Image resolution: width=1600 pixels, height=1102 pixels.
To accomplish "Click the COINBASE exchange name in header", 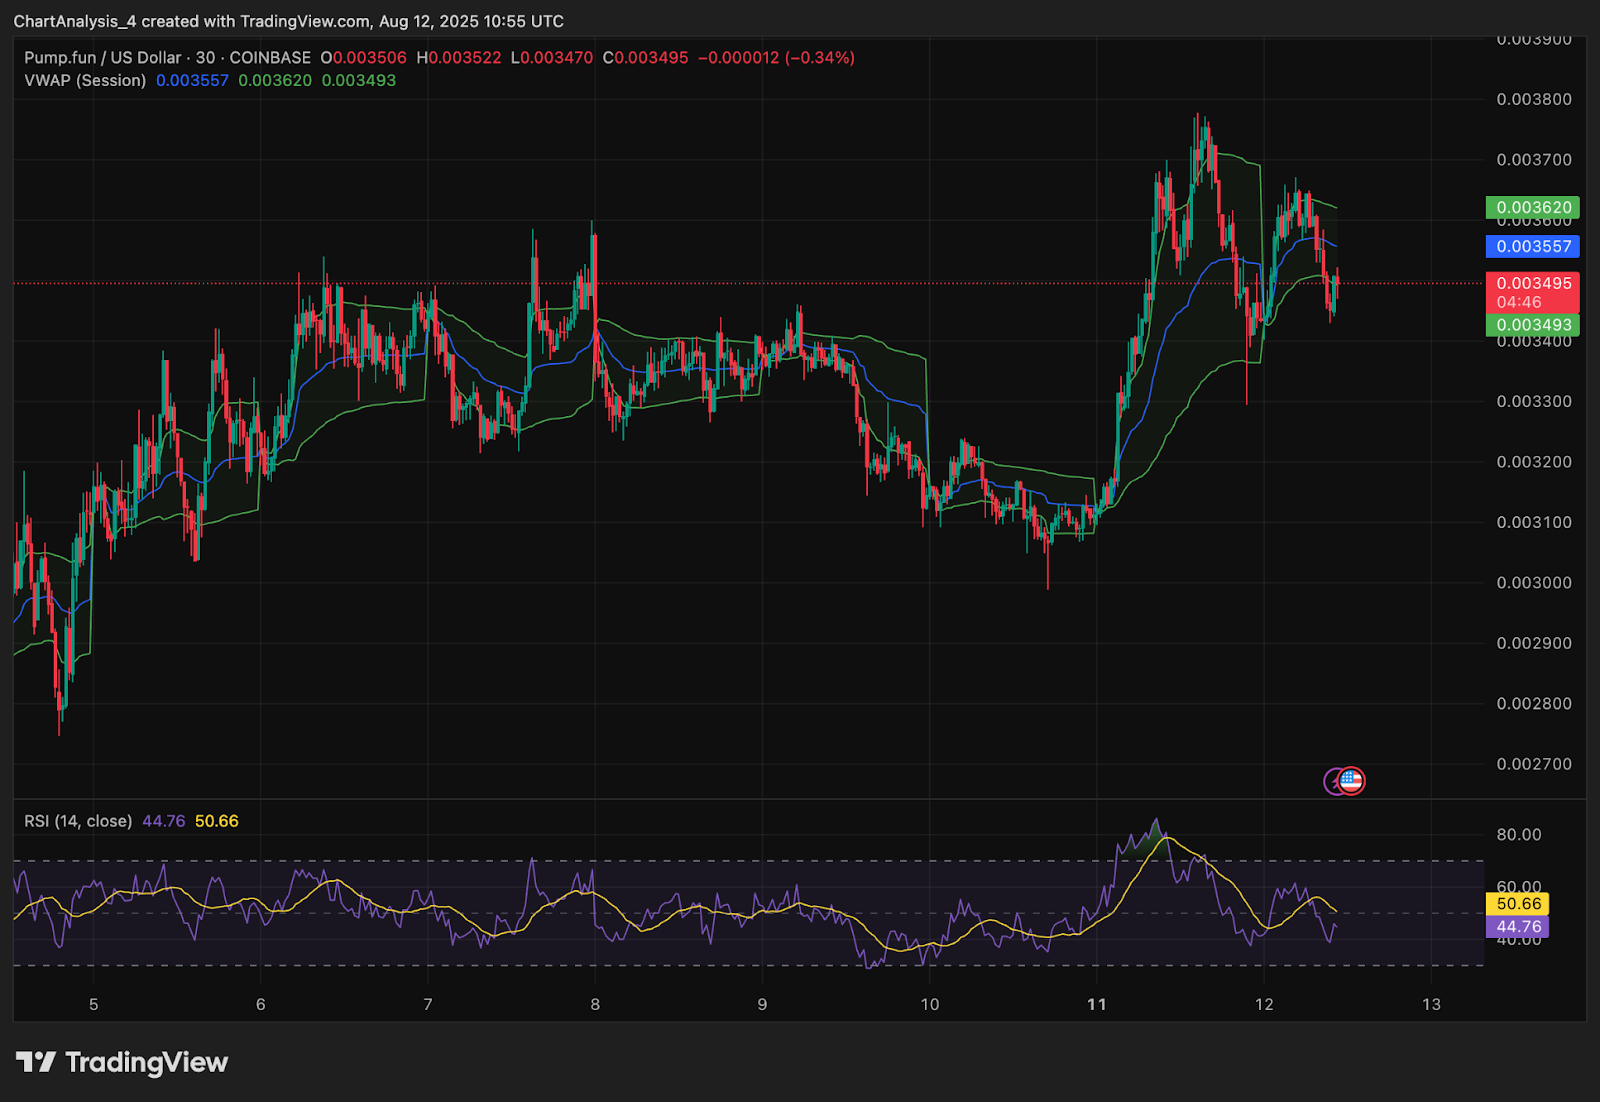I will tap(270, 58).
